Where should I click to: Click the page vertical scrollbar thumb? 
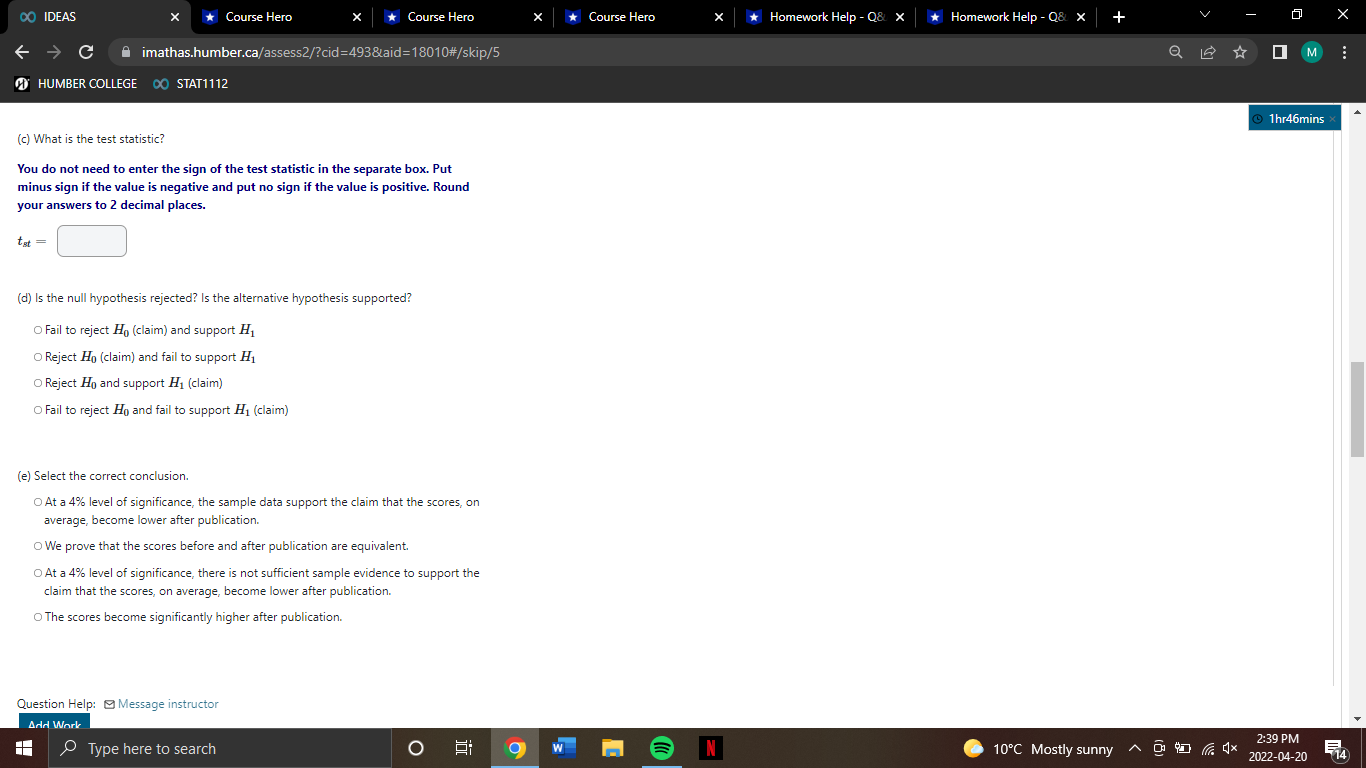[x=1357, y=409]
